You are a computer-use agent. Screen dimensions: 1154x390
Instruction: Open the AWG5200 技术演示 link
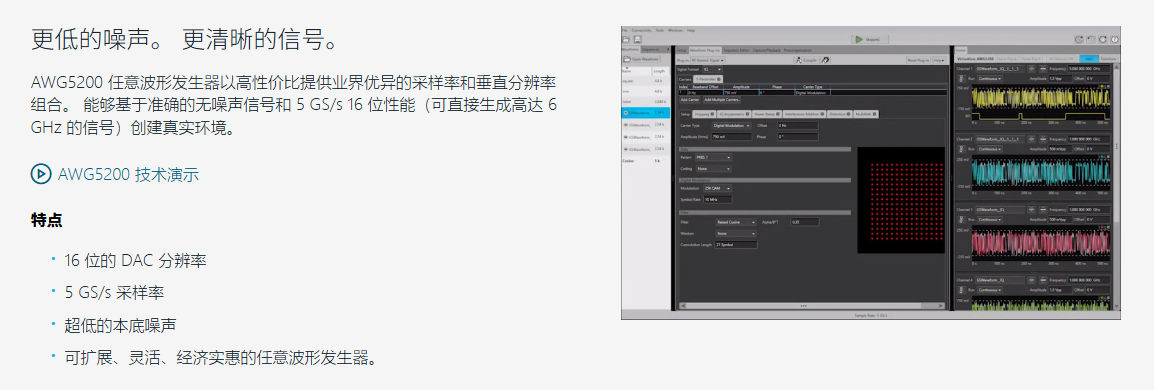tap(128, 174)
